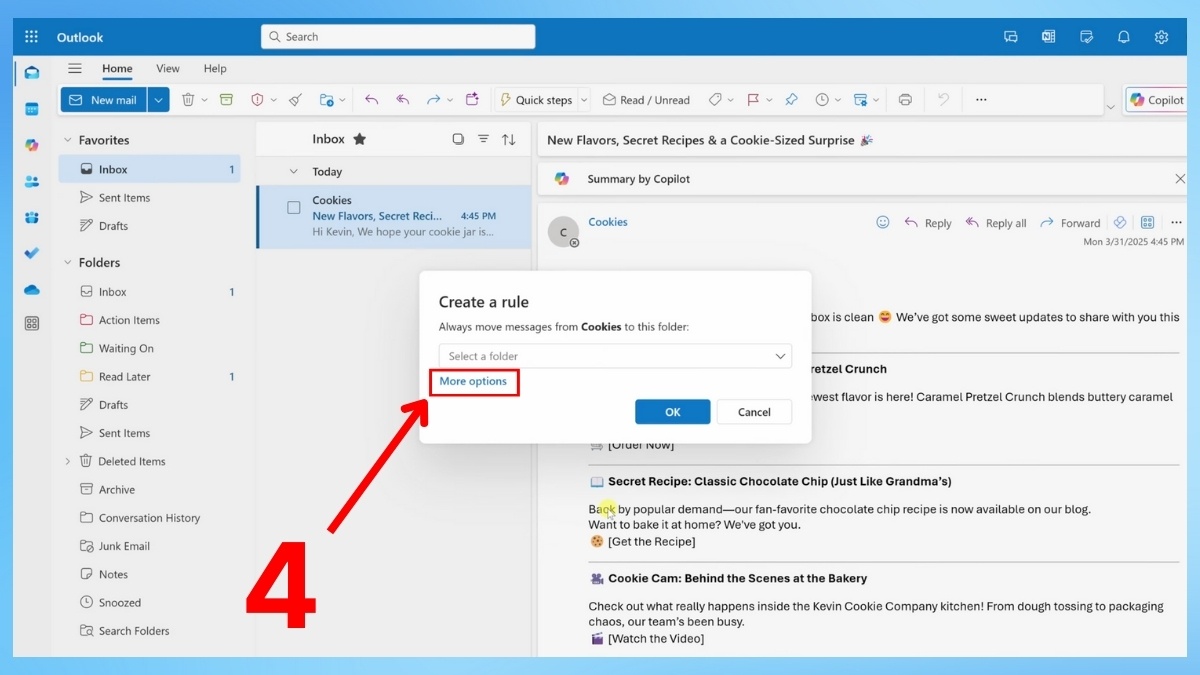Viewport: 1200px width, 675px height.
Task: Click the Print icon in toolbar
Action: pyautogui.click(x=905, y=100)
